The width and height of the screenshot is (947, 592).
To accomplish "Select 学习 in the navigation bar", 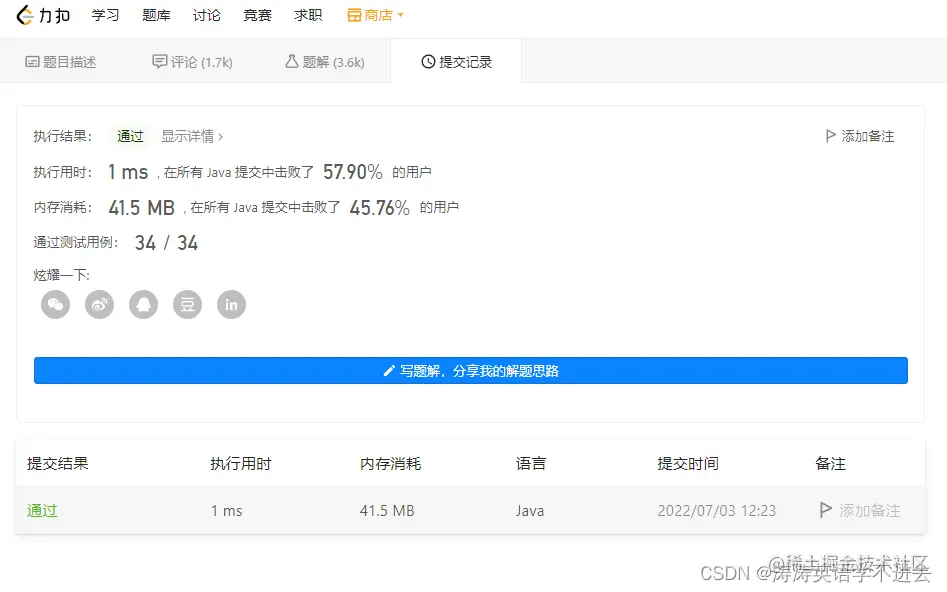I will (106, 15).
